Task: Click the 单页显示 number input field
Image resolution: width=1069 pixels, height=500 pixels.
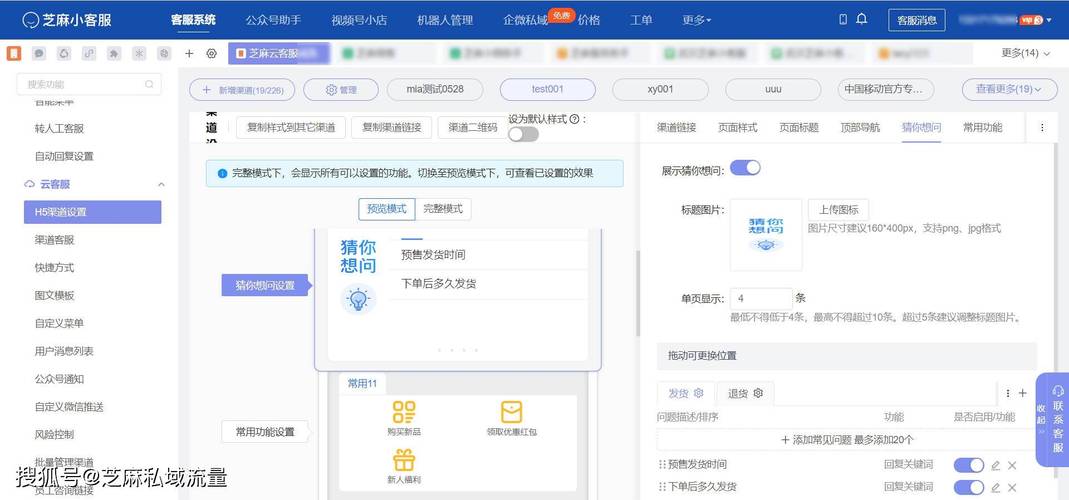Action: click(x=761, y=299)
